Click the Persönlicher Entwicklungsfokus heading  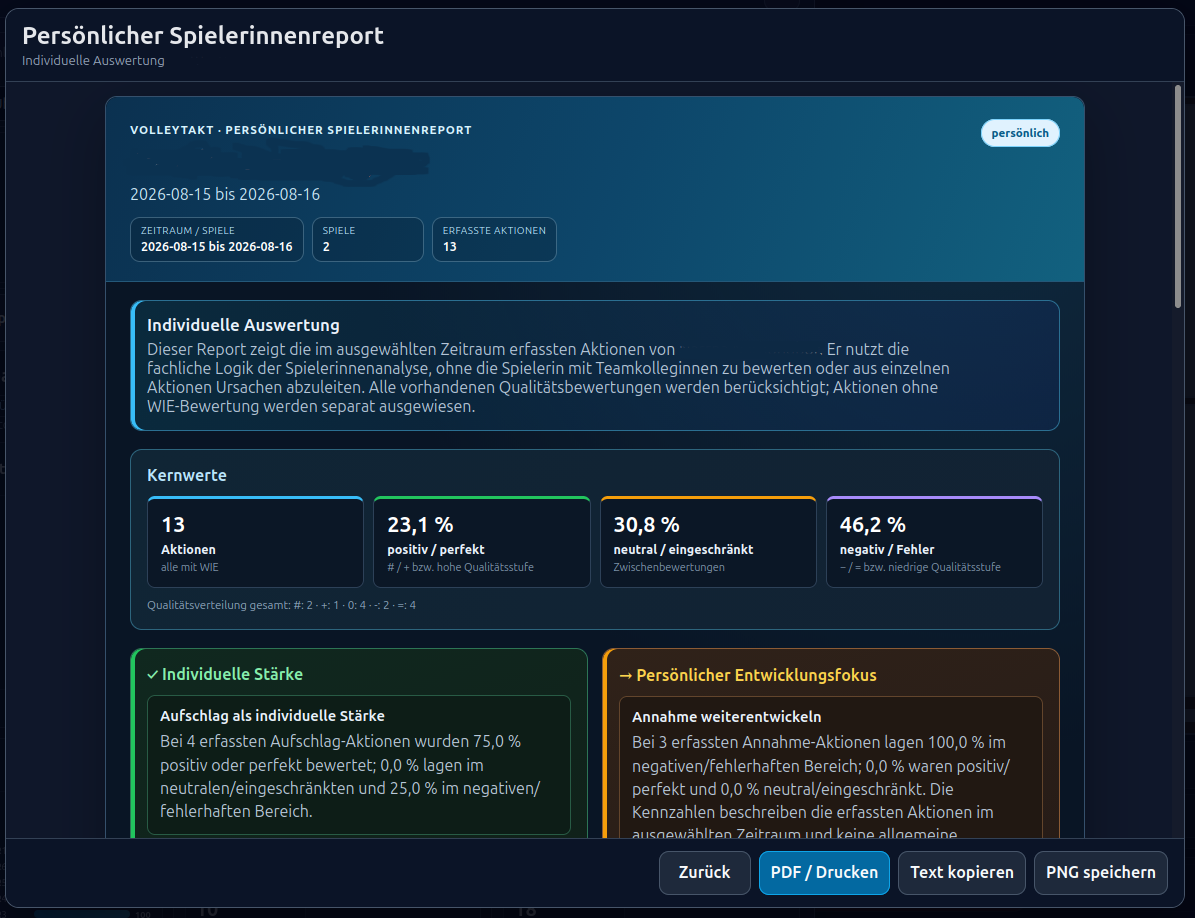pyautogui.click(x=756, y=675)
